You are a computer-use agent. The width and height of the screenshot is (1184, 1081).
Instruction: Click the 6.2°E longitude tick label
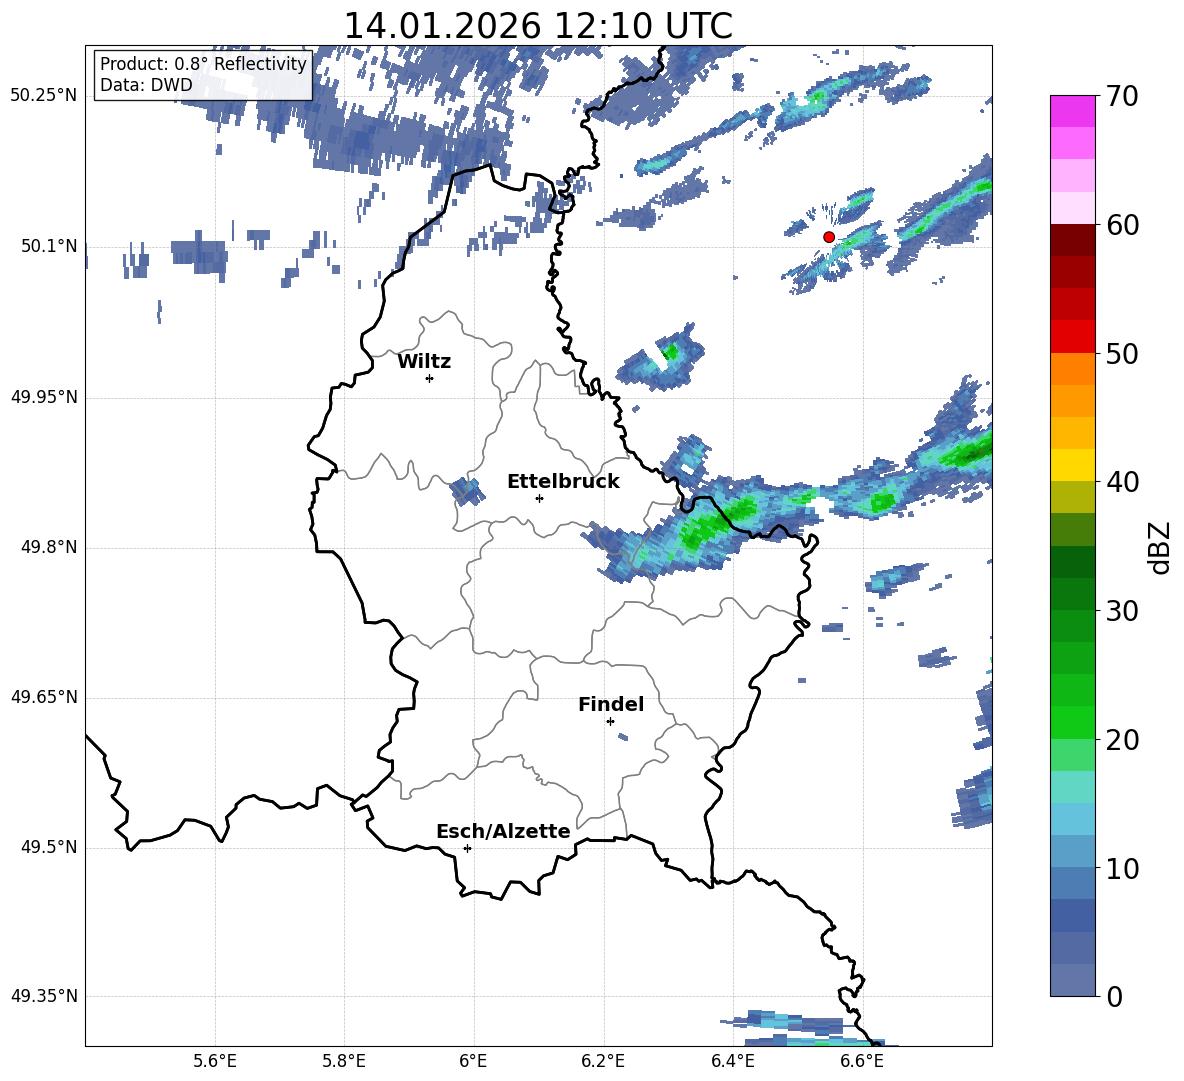coord(603,1061)
